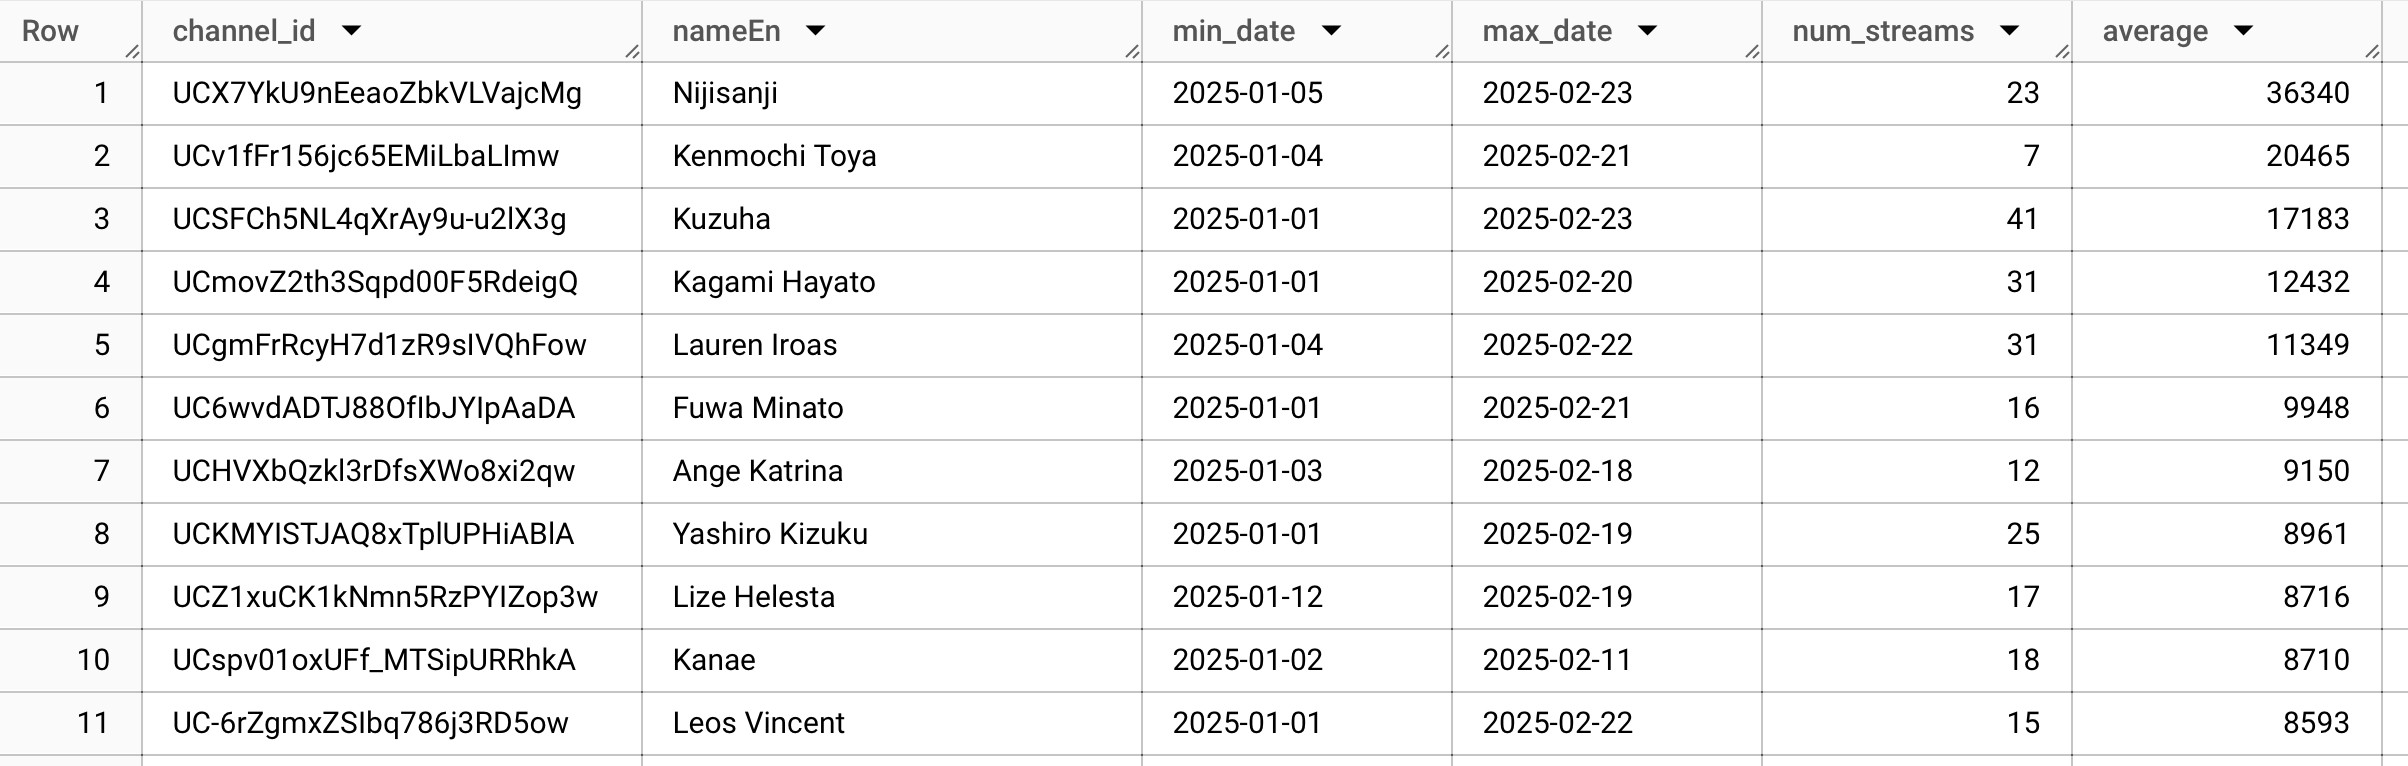Click the channel_id column resize handle icon
The width and height of the screenshot is (2408, 766).
click(x=632, y=52)
